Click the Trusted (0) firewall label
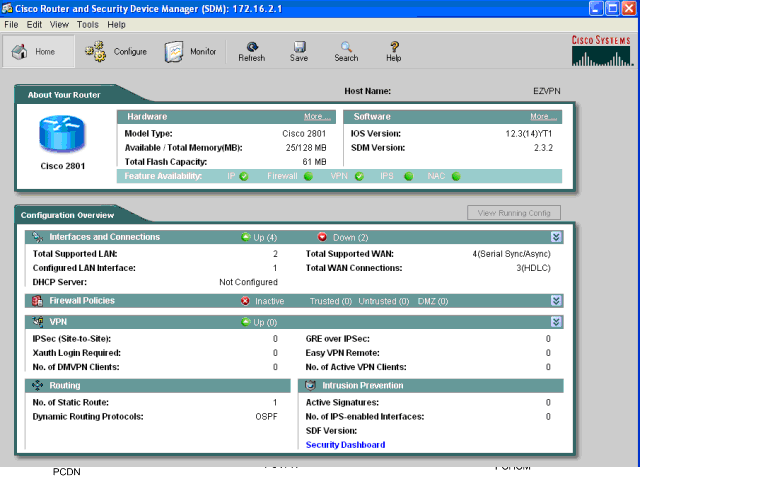The width and height of the screenshot is (768, 480). pyautogui.click(x=331, y=301)
